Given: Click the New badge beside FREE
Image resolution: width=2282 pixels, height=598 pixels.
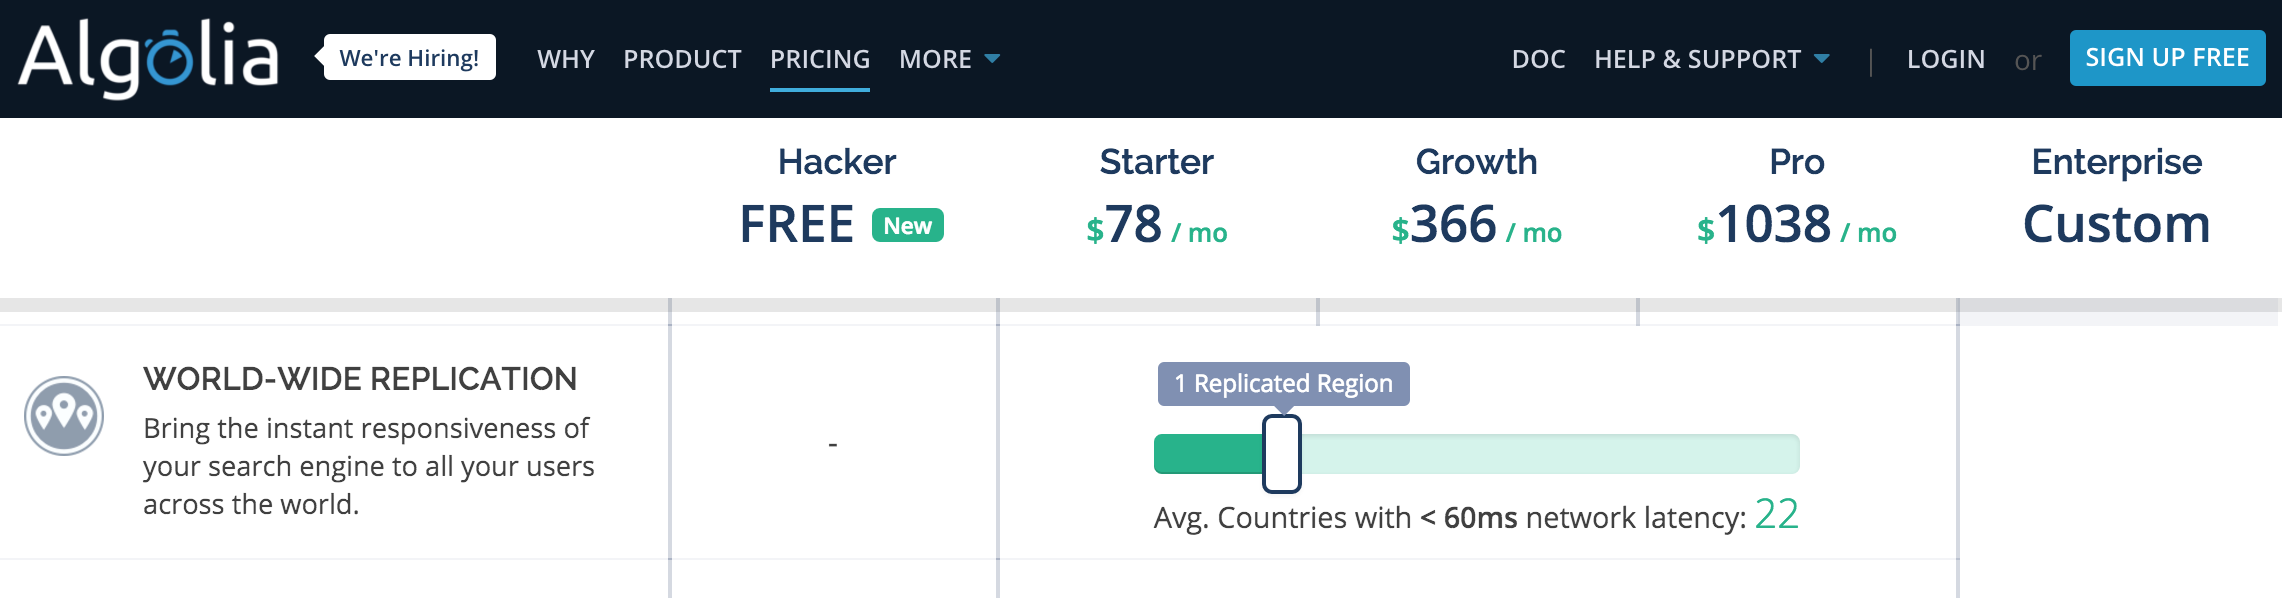Looking at the screenshot, I should coord(908,225).
